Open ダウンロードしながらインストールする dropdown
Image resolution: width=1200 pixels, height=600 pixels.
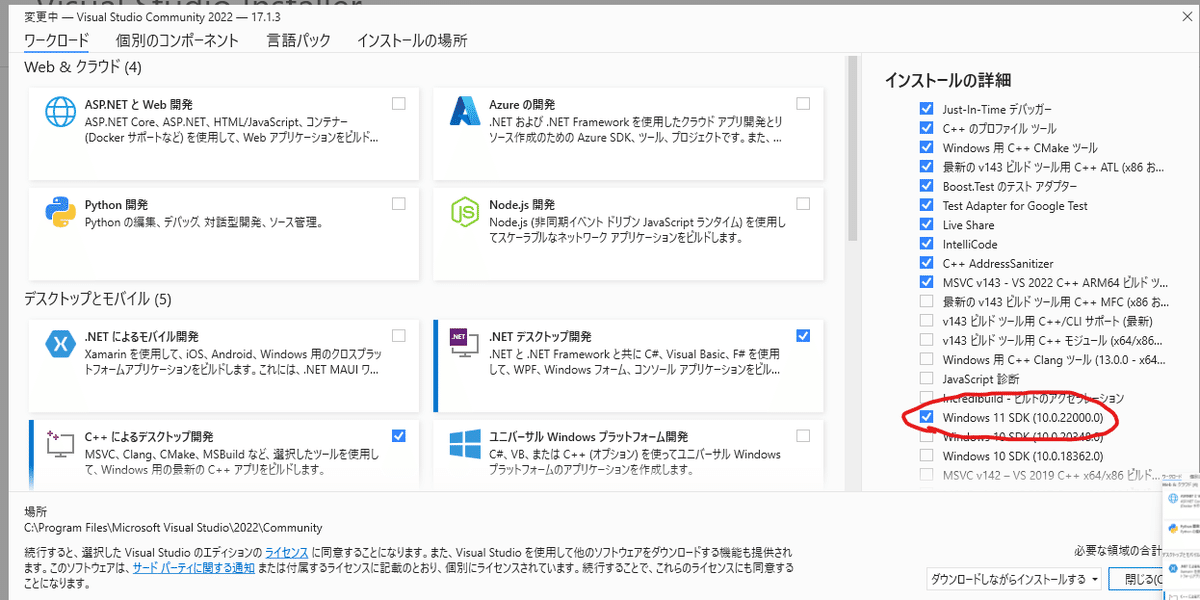[1014, 579]
